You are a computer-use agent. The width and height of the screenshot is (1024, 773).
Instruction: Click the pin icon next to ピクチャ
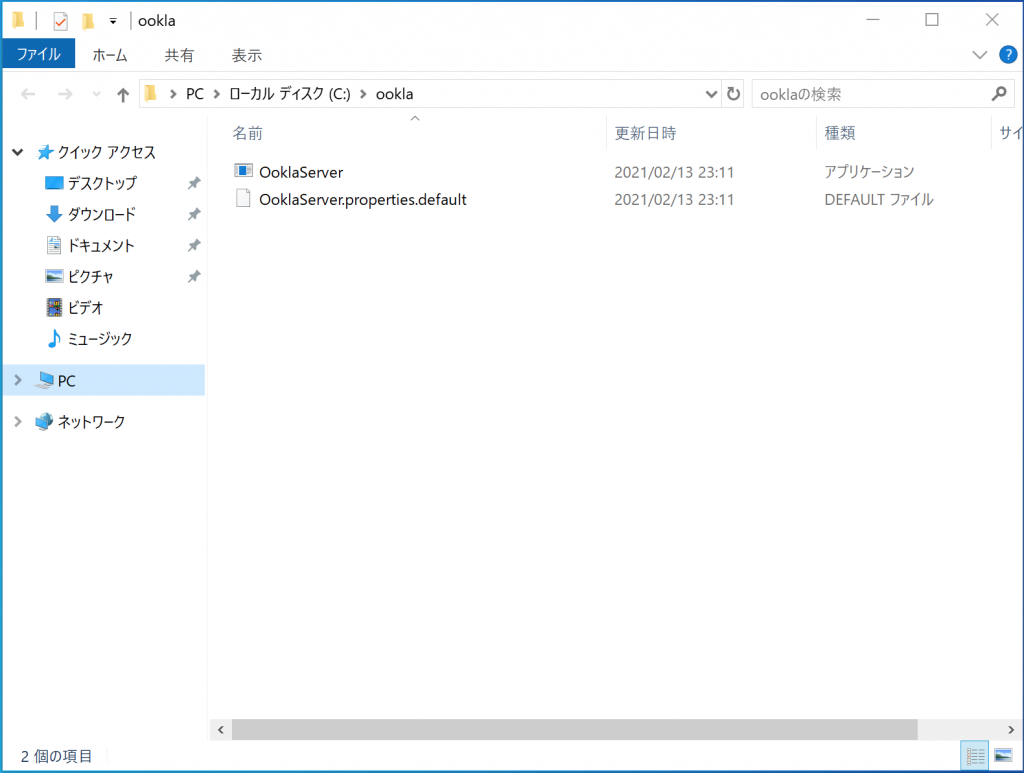tap(194, 277)
